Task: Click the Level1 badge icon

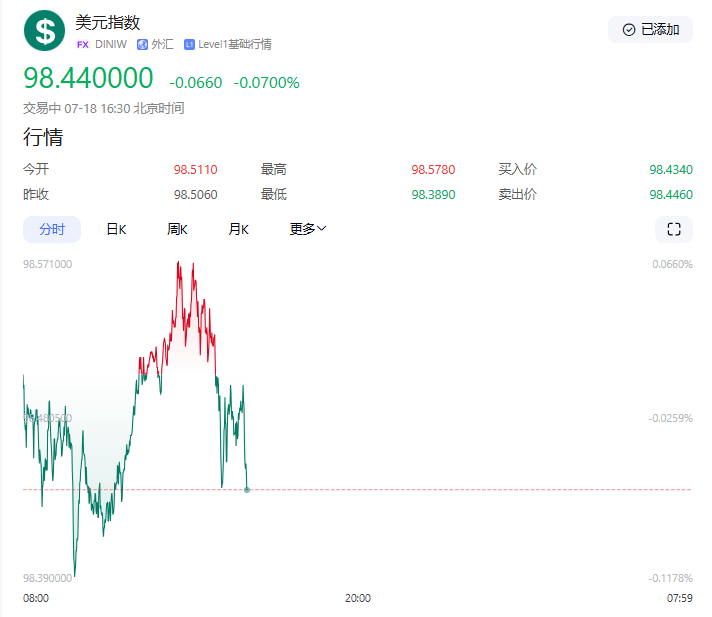Action: pyautogui.click(x=189, y=44)
